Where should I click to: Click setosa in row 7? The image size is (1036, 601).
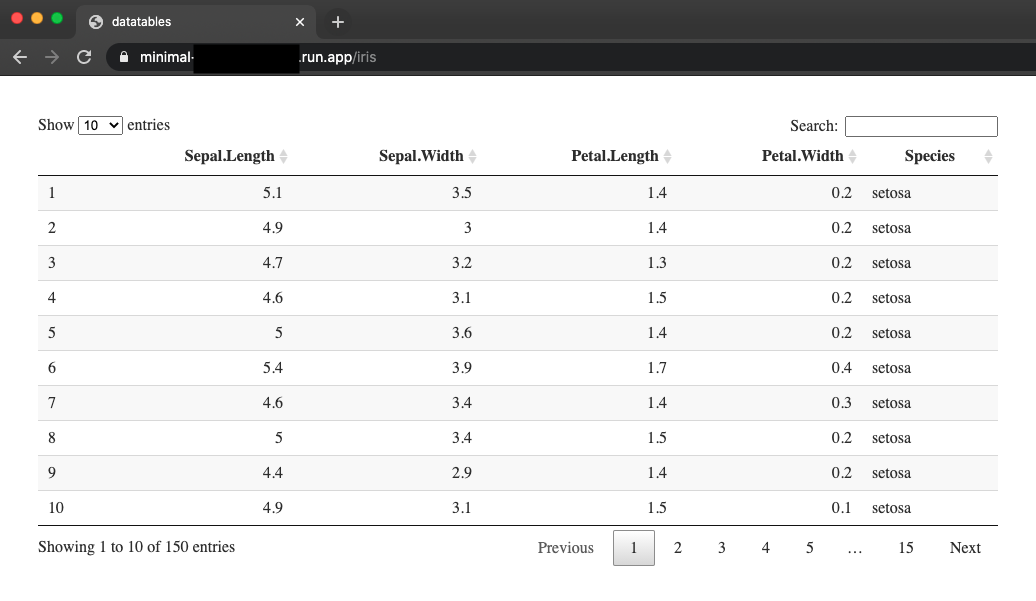point(891,403)
